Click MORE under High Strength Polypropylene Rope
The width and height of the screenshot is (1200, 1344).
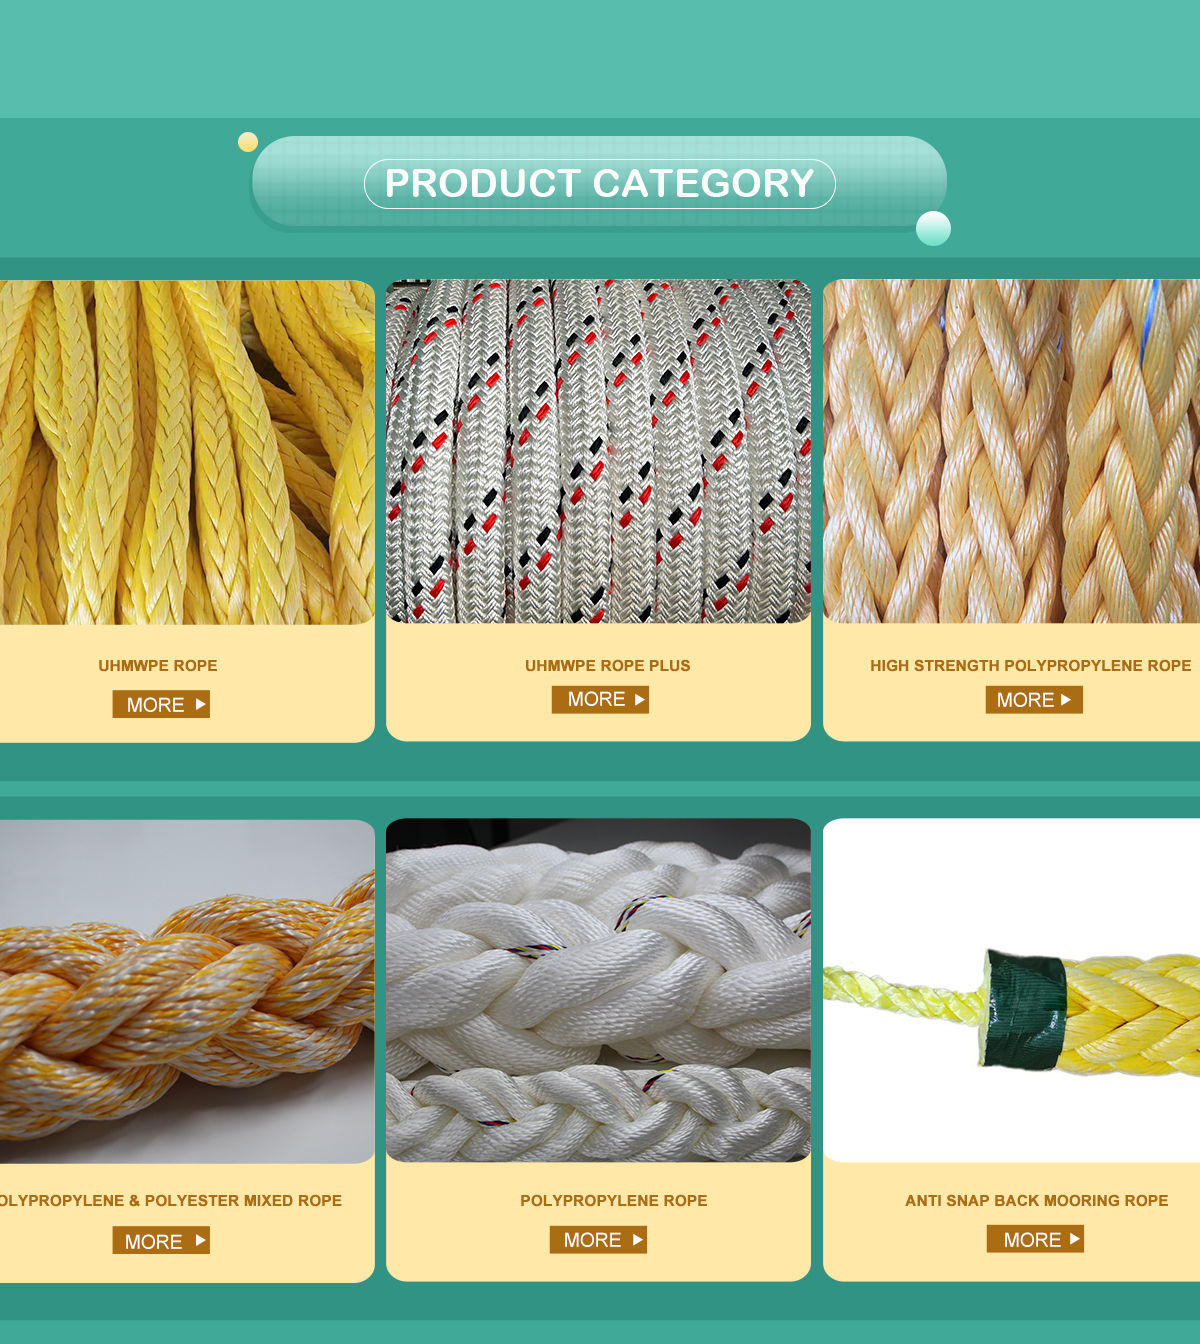point(1034,699)
